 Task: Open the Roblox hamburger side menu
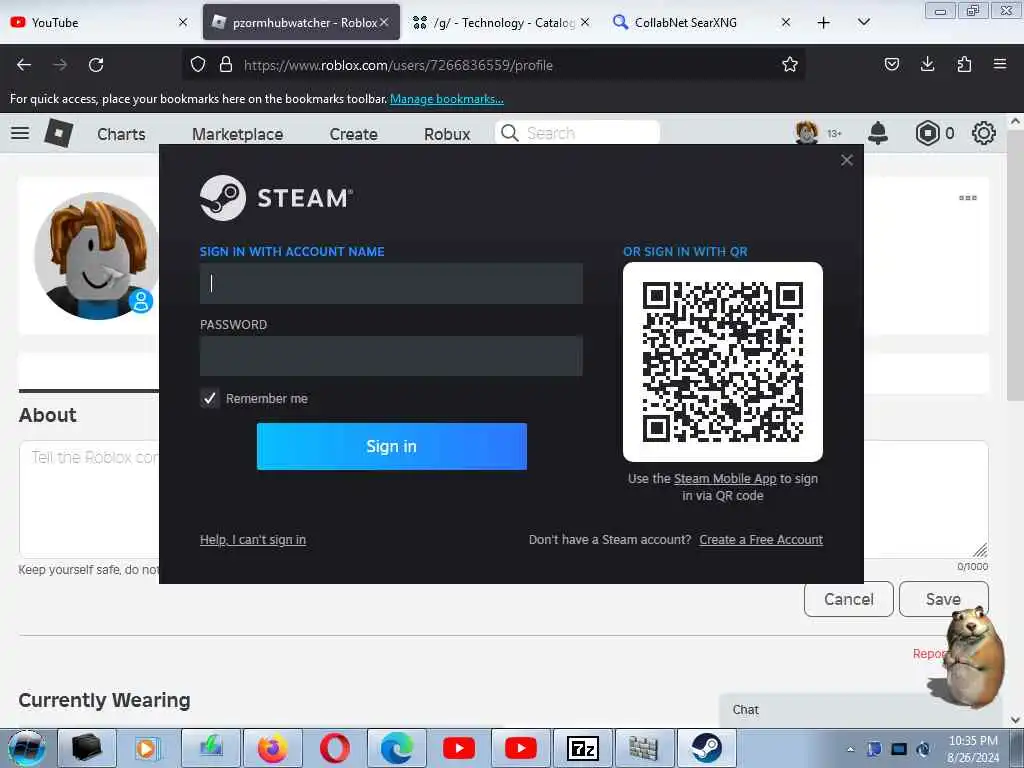click(x=20, y=133)
